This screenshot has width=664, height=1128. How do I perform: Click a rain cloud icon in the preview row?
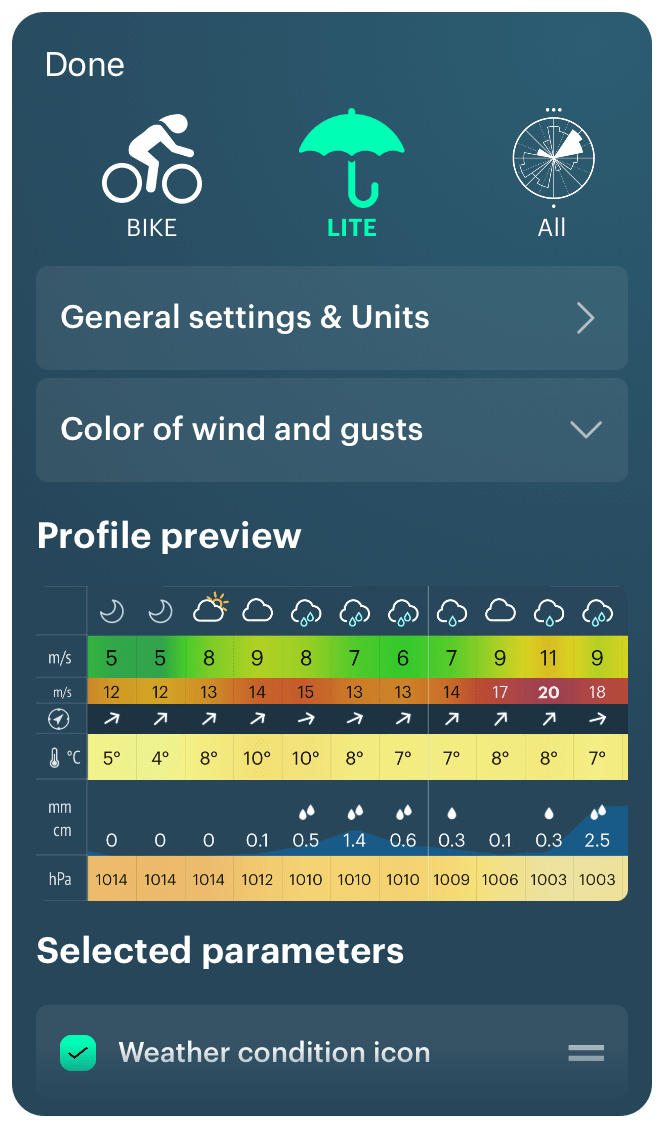click(306, 610)
